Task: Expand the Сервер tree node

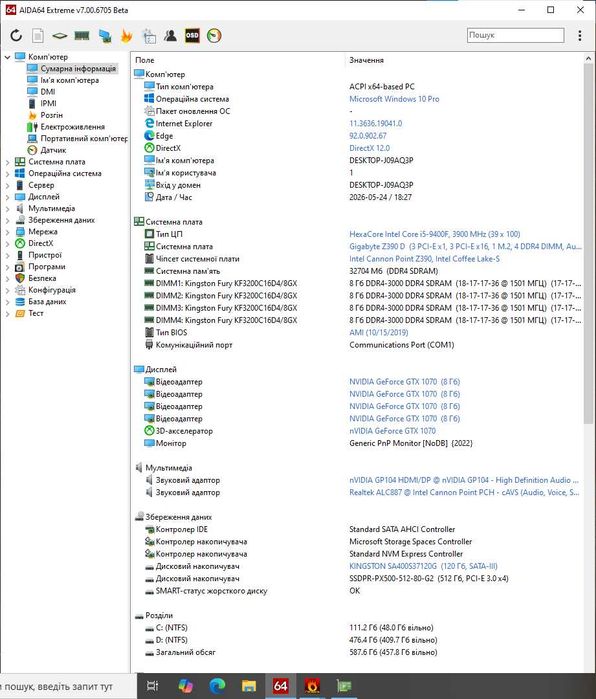Action: click(8, 185)
